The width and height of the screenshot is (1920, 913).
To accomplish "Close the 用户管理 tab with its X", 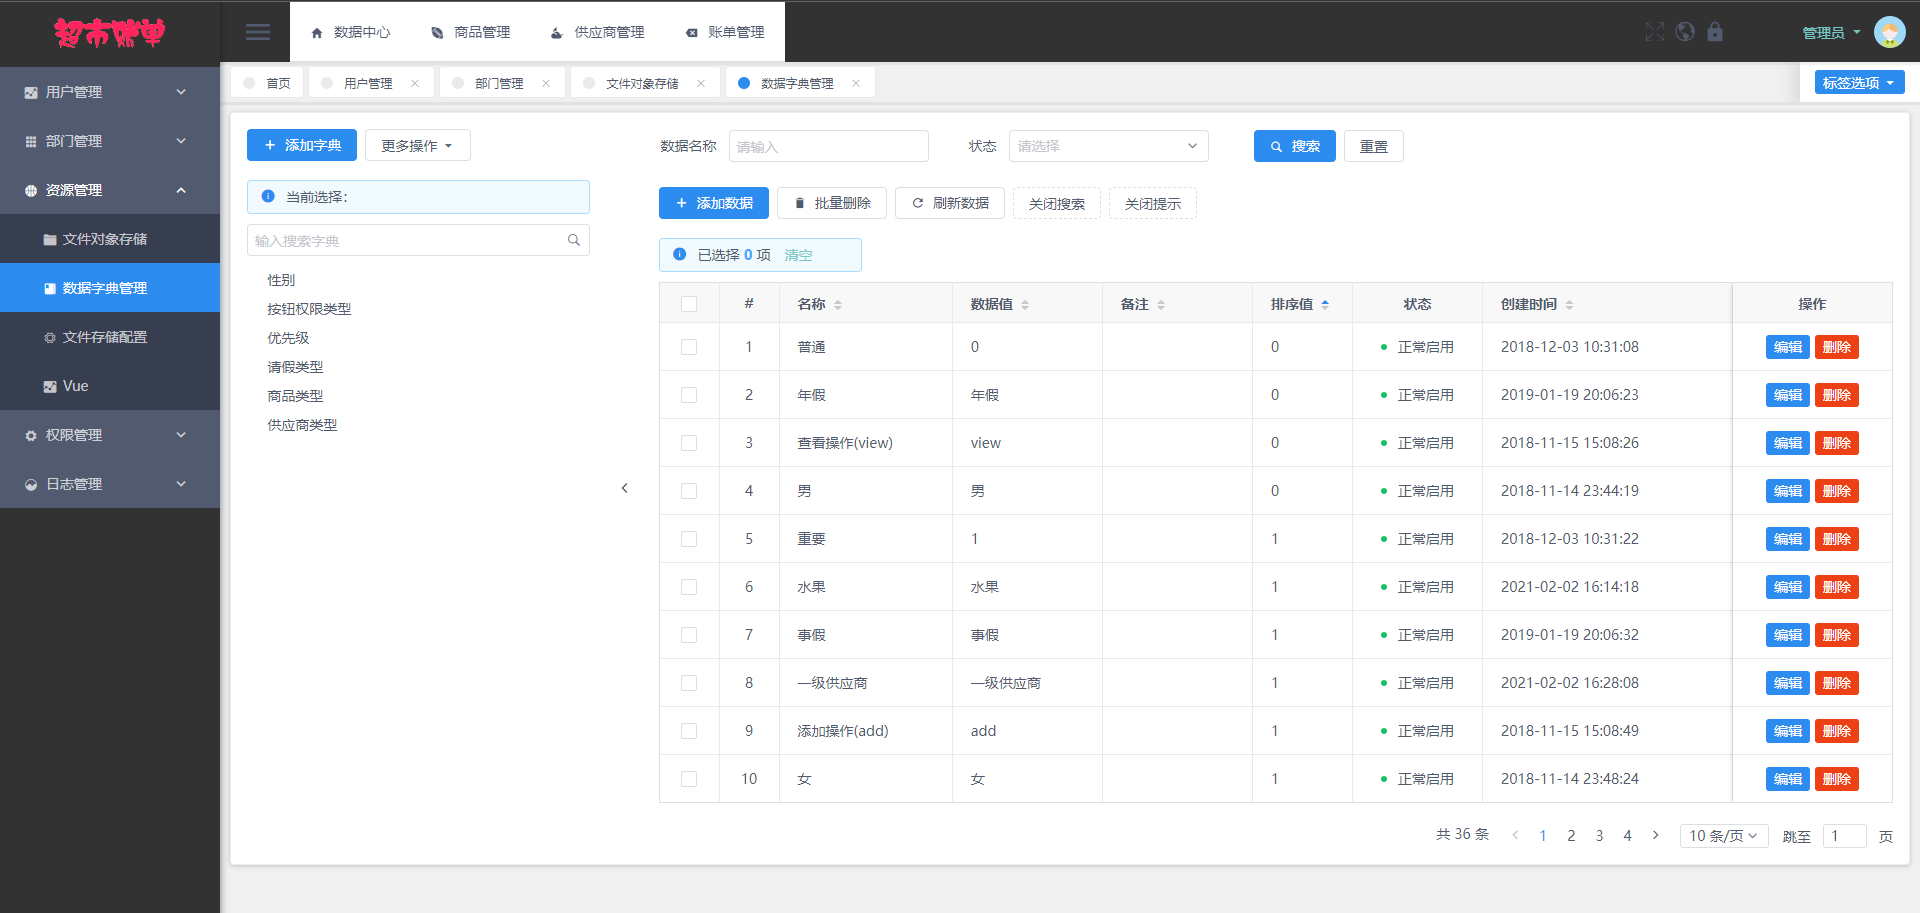I will (x=415, y=83).
